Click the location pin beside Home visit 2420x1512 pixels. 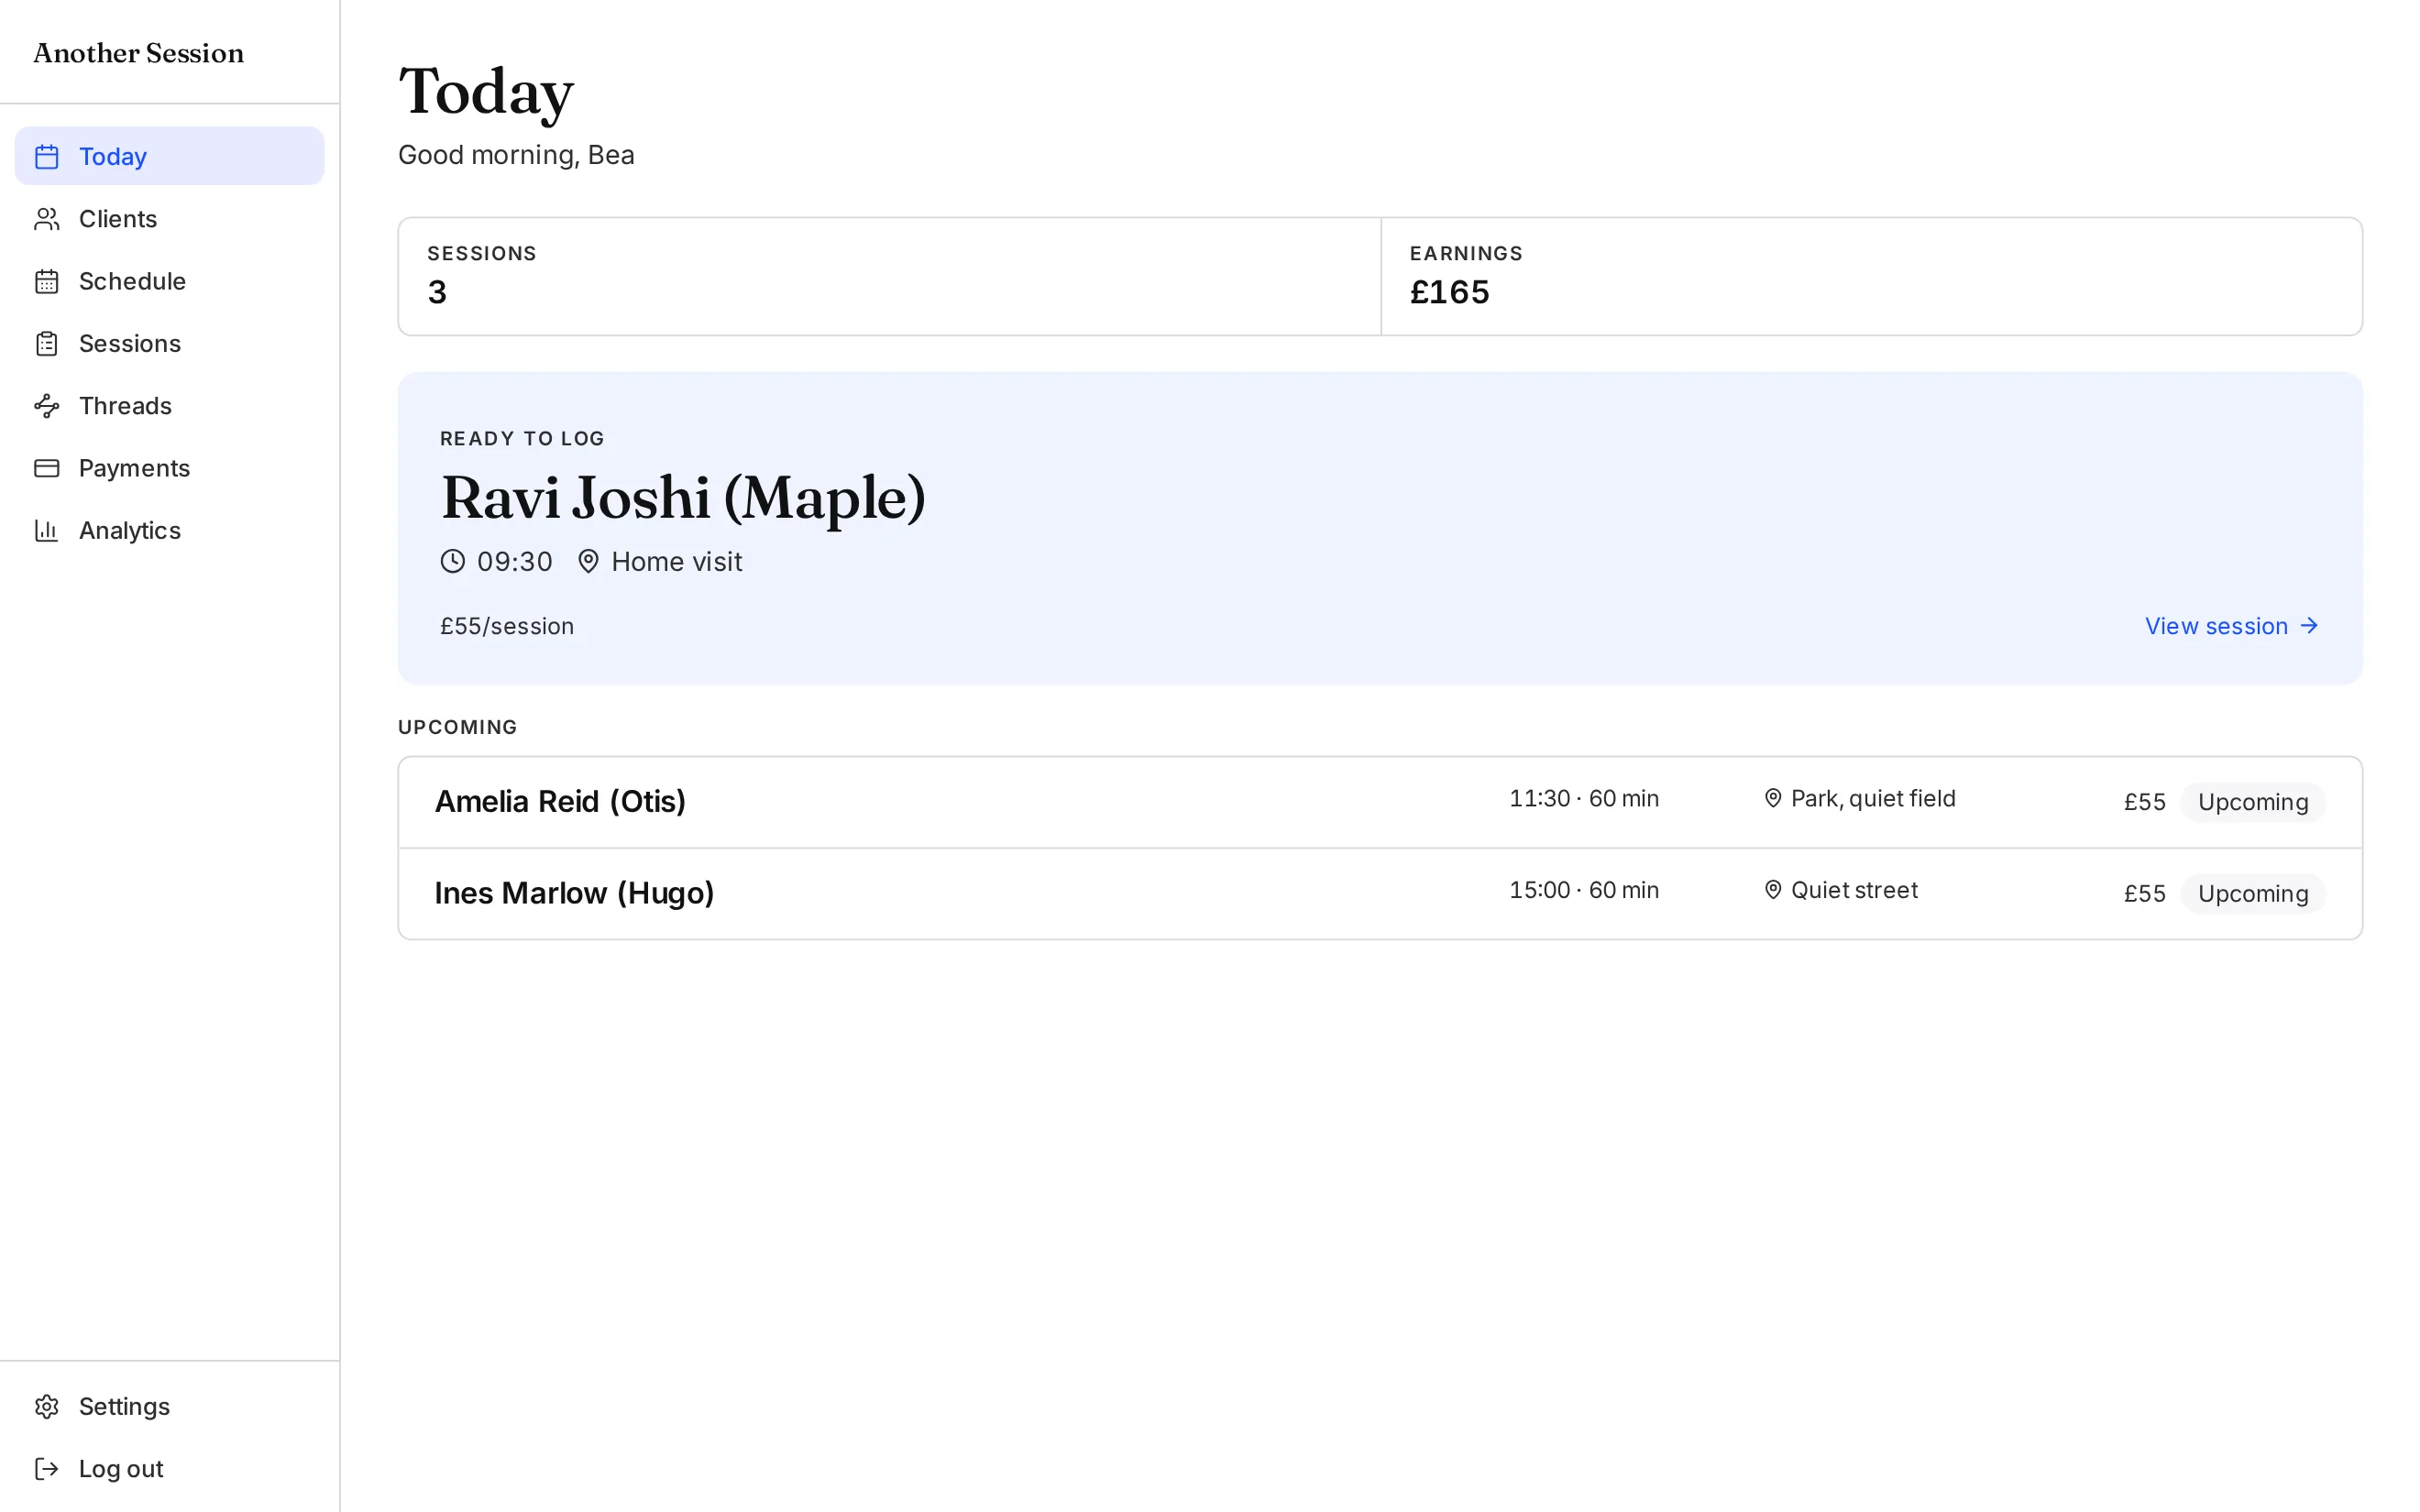point(588,561)
